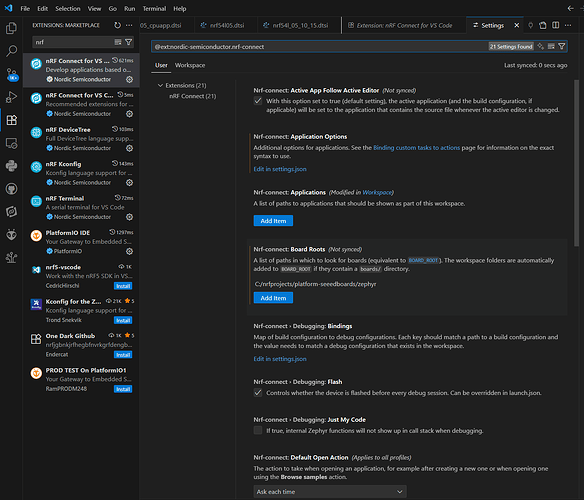Refresh the extensions marketplace list
The image size is (584, 500).
pos(117,25)
